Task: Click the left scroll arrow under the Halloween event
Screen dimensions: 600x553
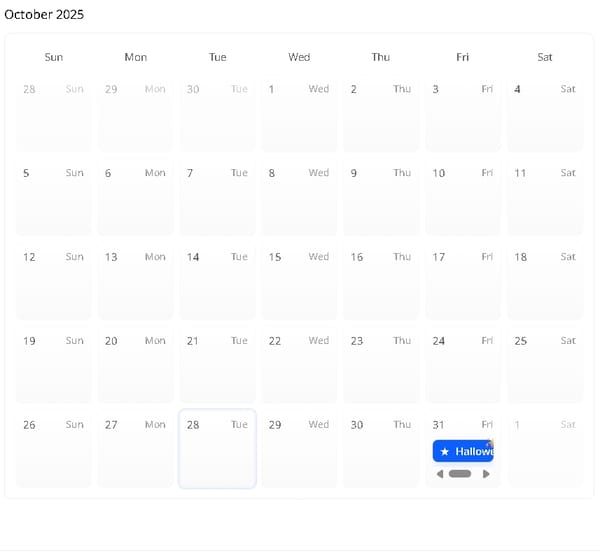Action: pos(440,474)
